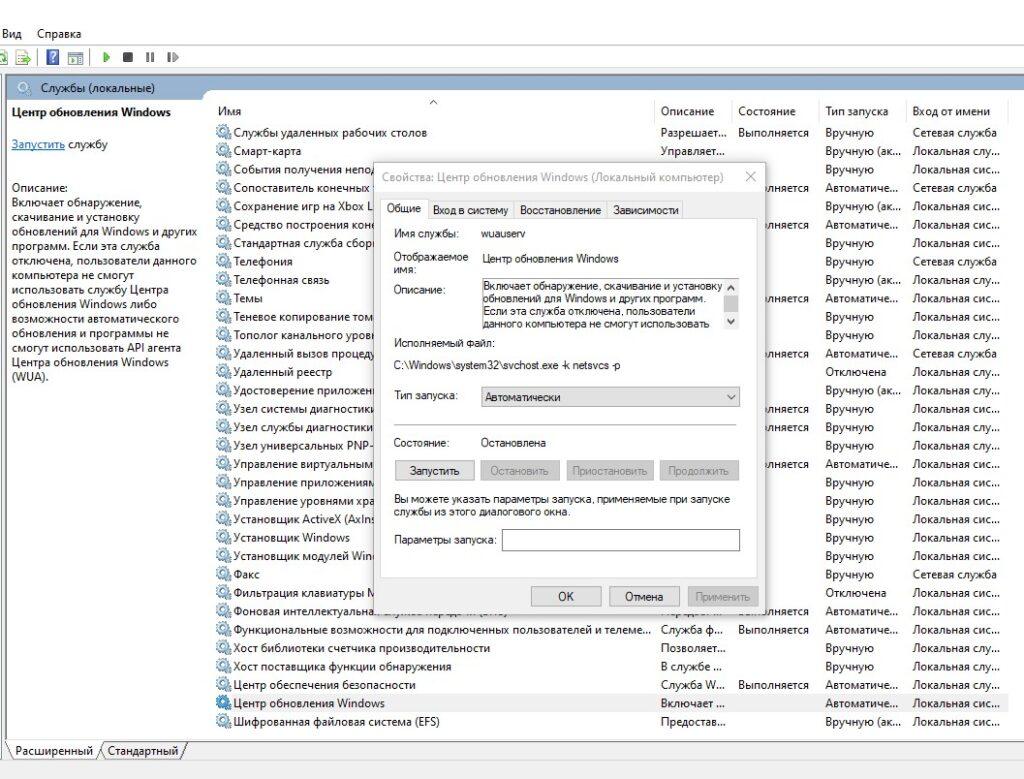Click gear icon beside Сохранение игр на Xbox
Screen dimensions: 1024x779
click(x=223, y=205)
